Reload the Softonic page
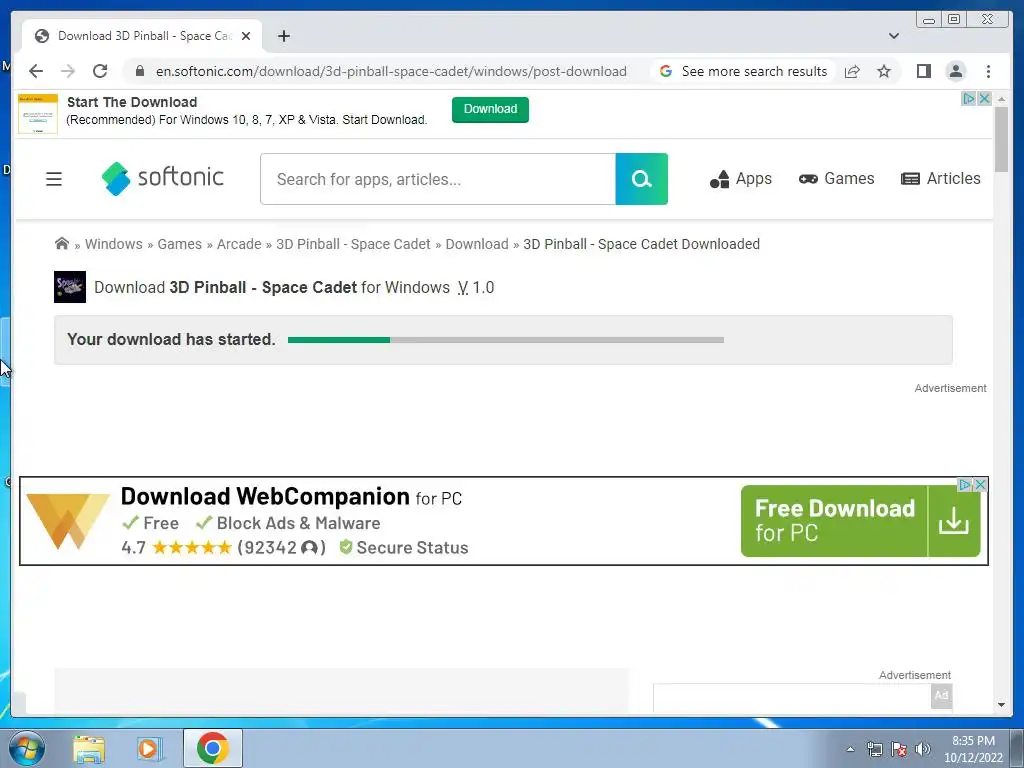Viewport: 1024px width, 768px height. (x=100, y=71)
